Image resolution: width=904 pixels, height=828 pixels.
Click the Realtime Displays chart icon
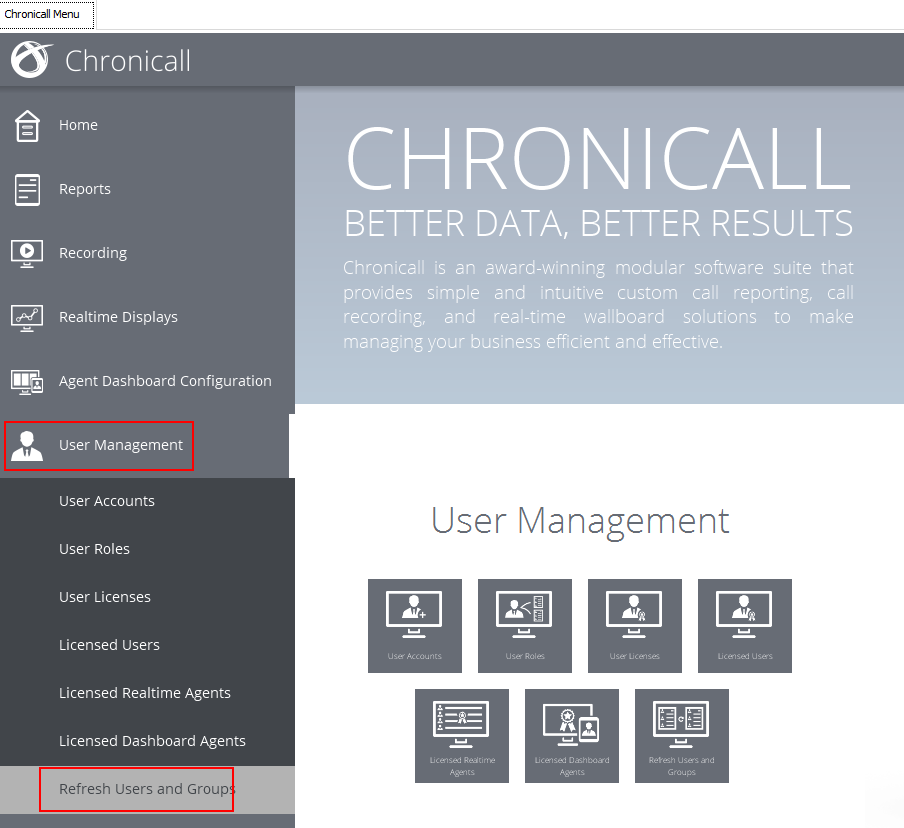pyautogui.click(x=27, y=318)
